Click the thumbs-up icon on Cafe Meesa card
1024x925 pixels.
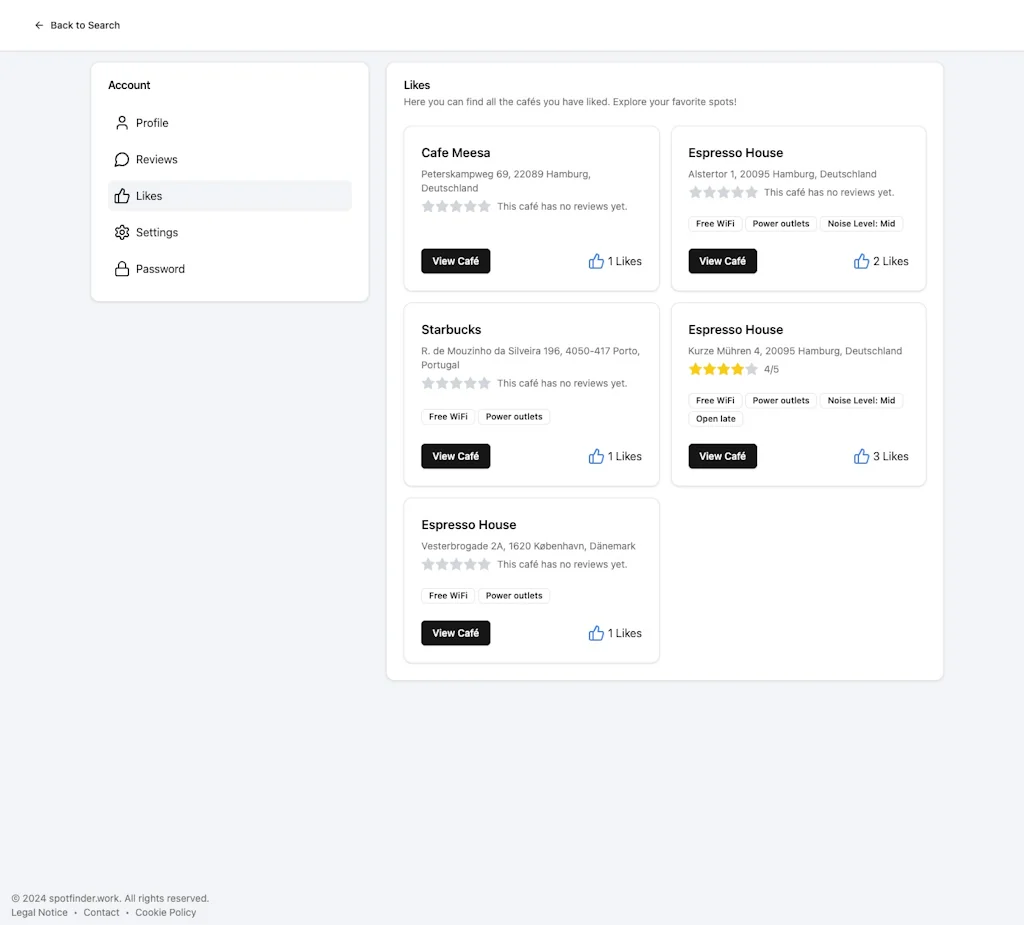(596, 261)
